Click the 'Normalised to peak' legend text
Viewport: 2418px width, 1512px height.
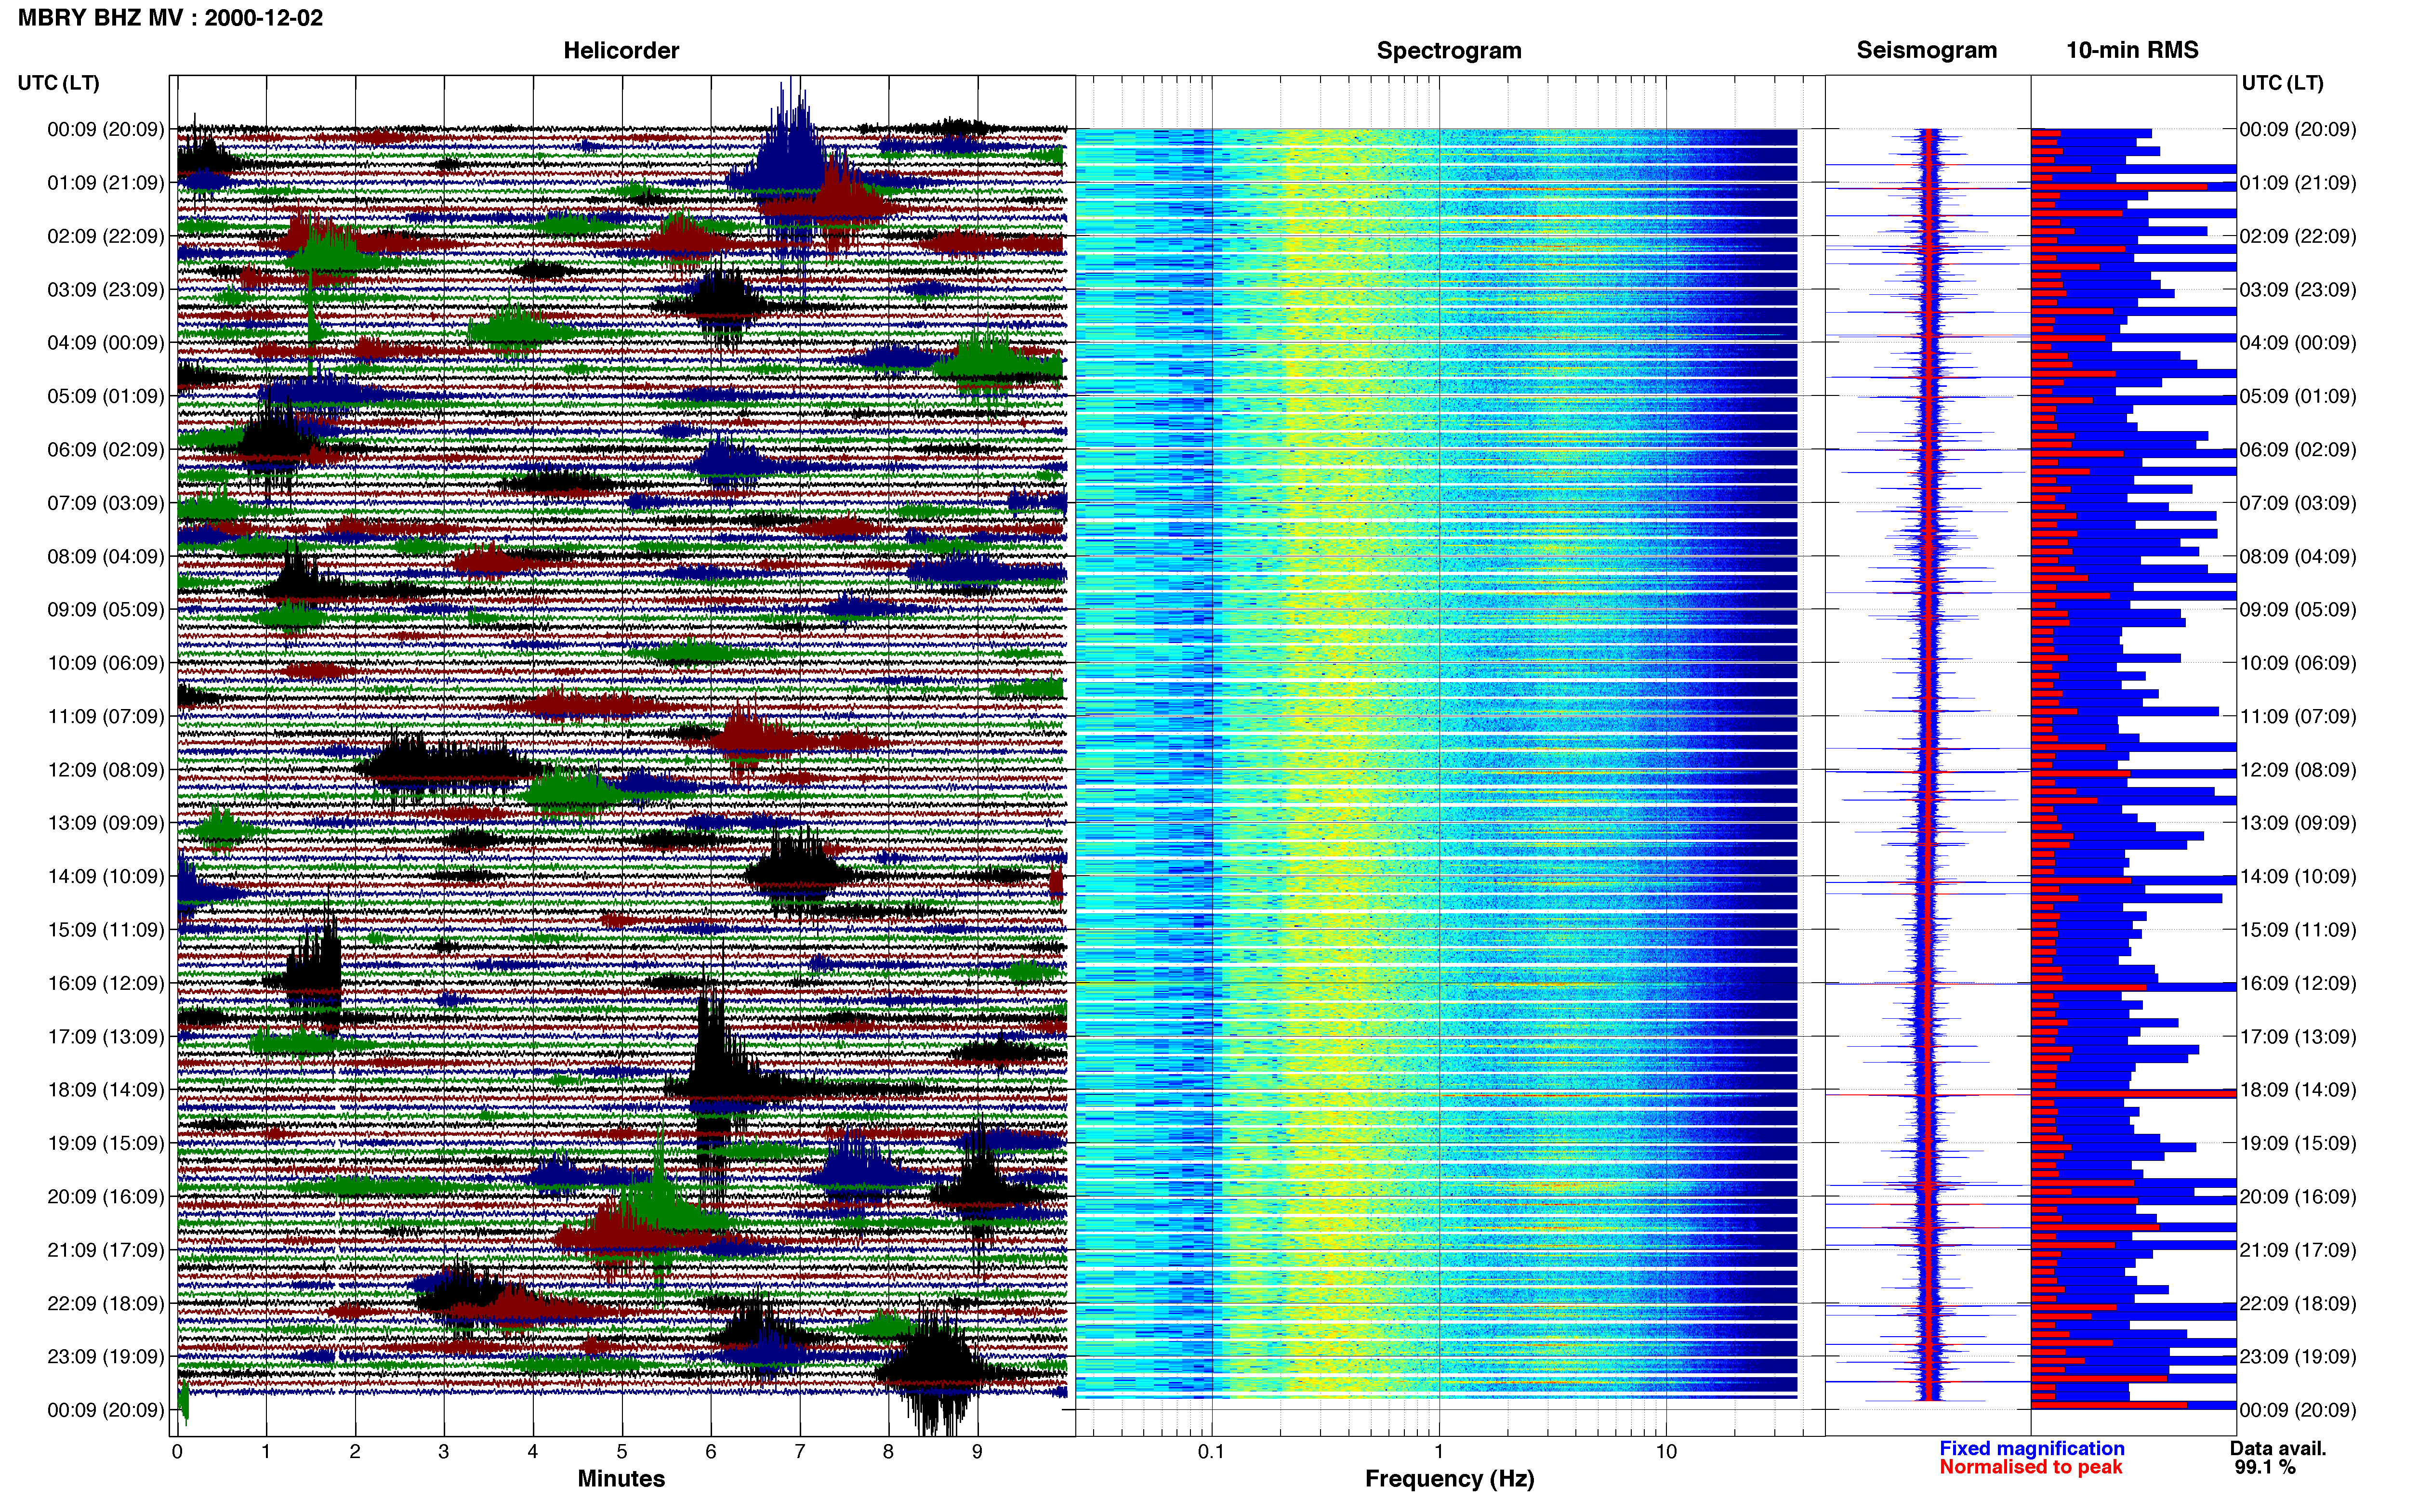pos(2030,1467)
